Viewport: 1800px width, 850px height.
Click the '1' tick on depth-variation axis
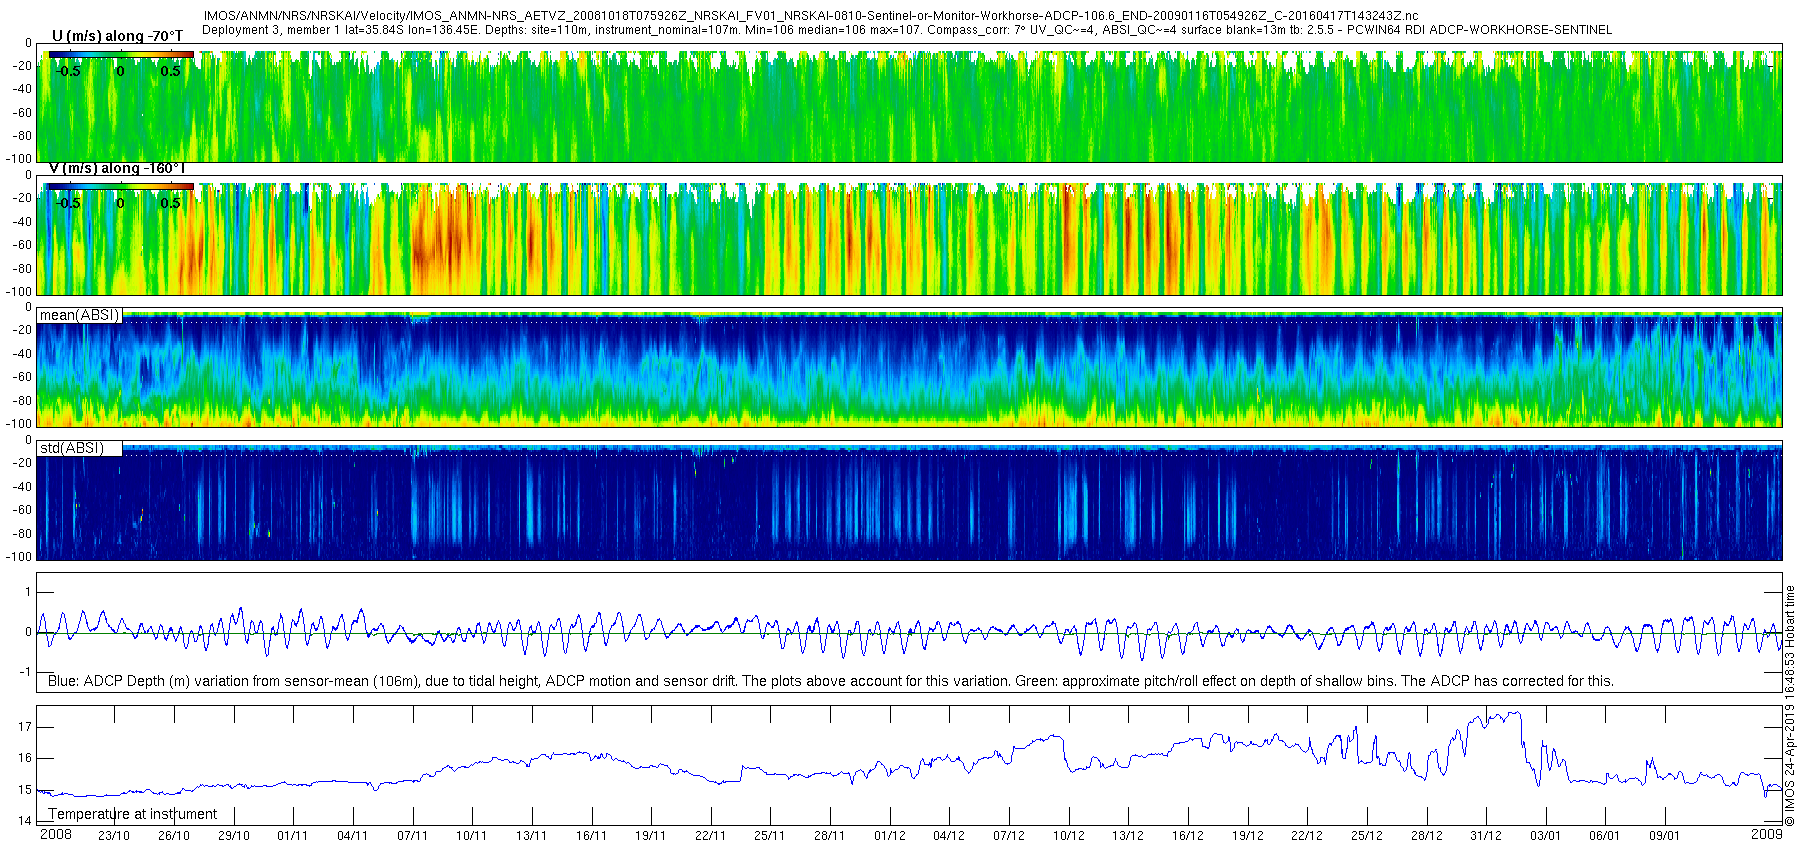tap(29, 593)
